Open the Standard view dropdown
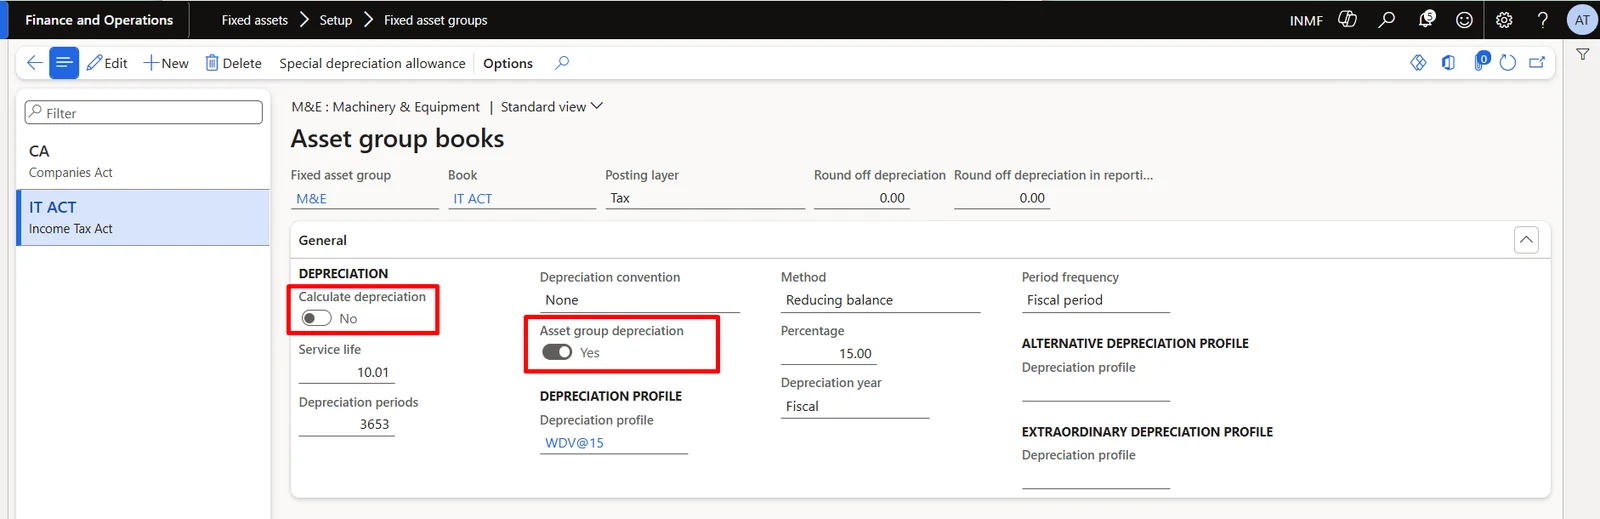Screen dimensions: 1600x519 [552, 106]
